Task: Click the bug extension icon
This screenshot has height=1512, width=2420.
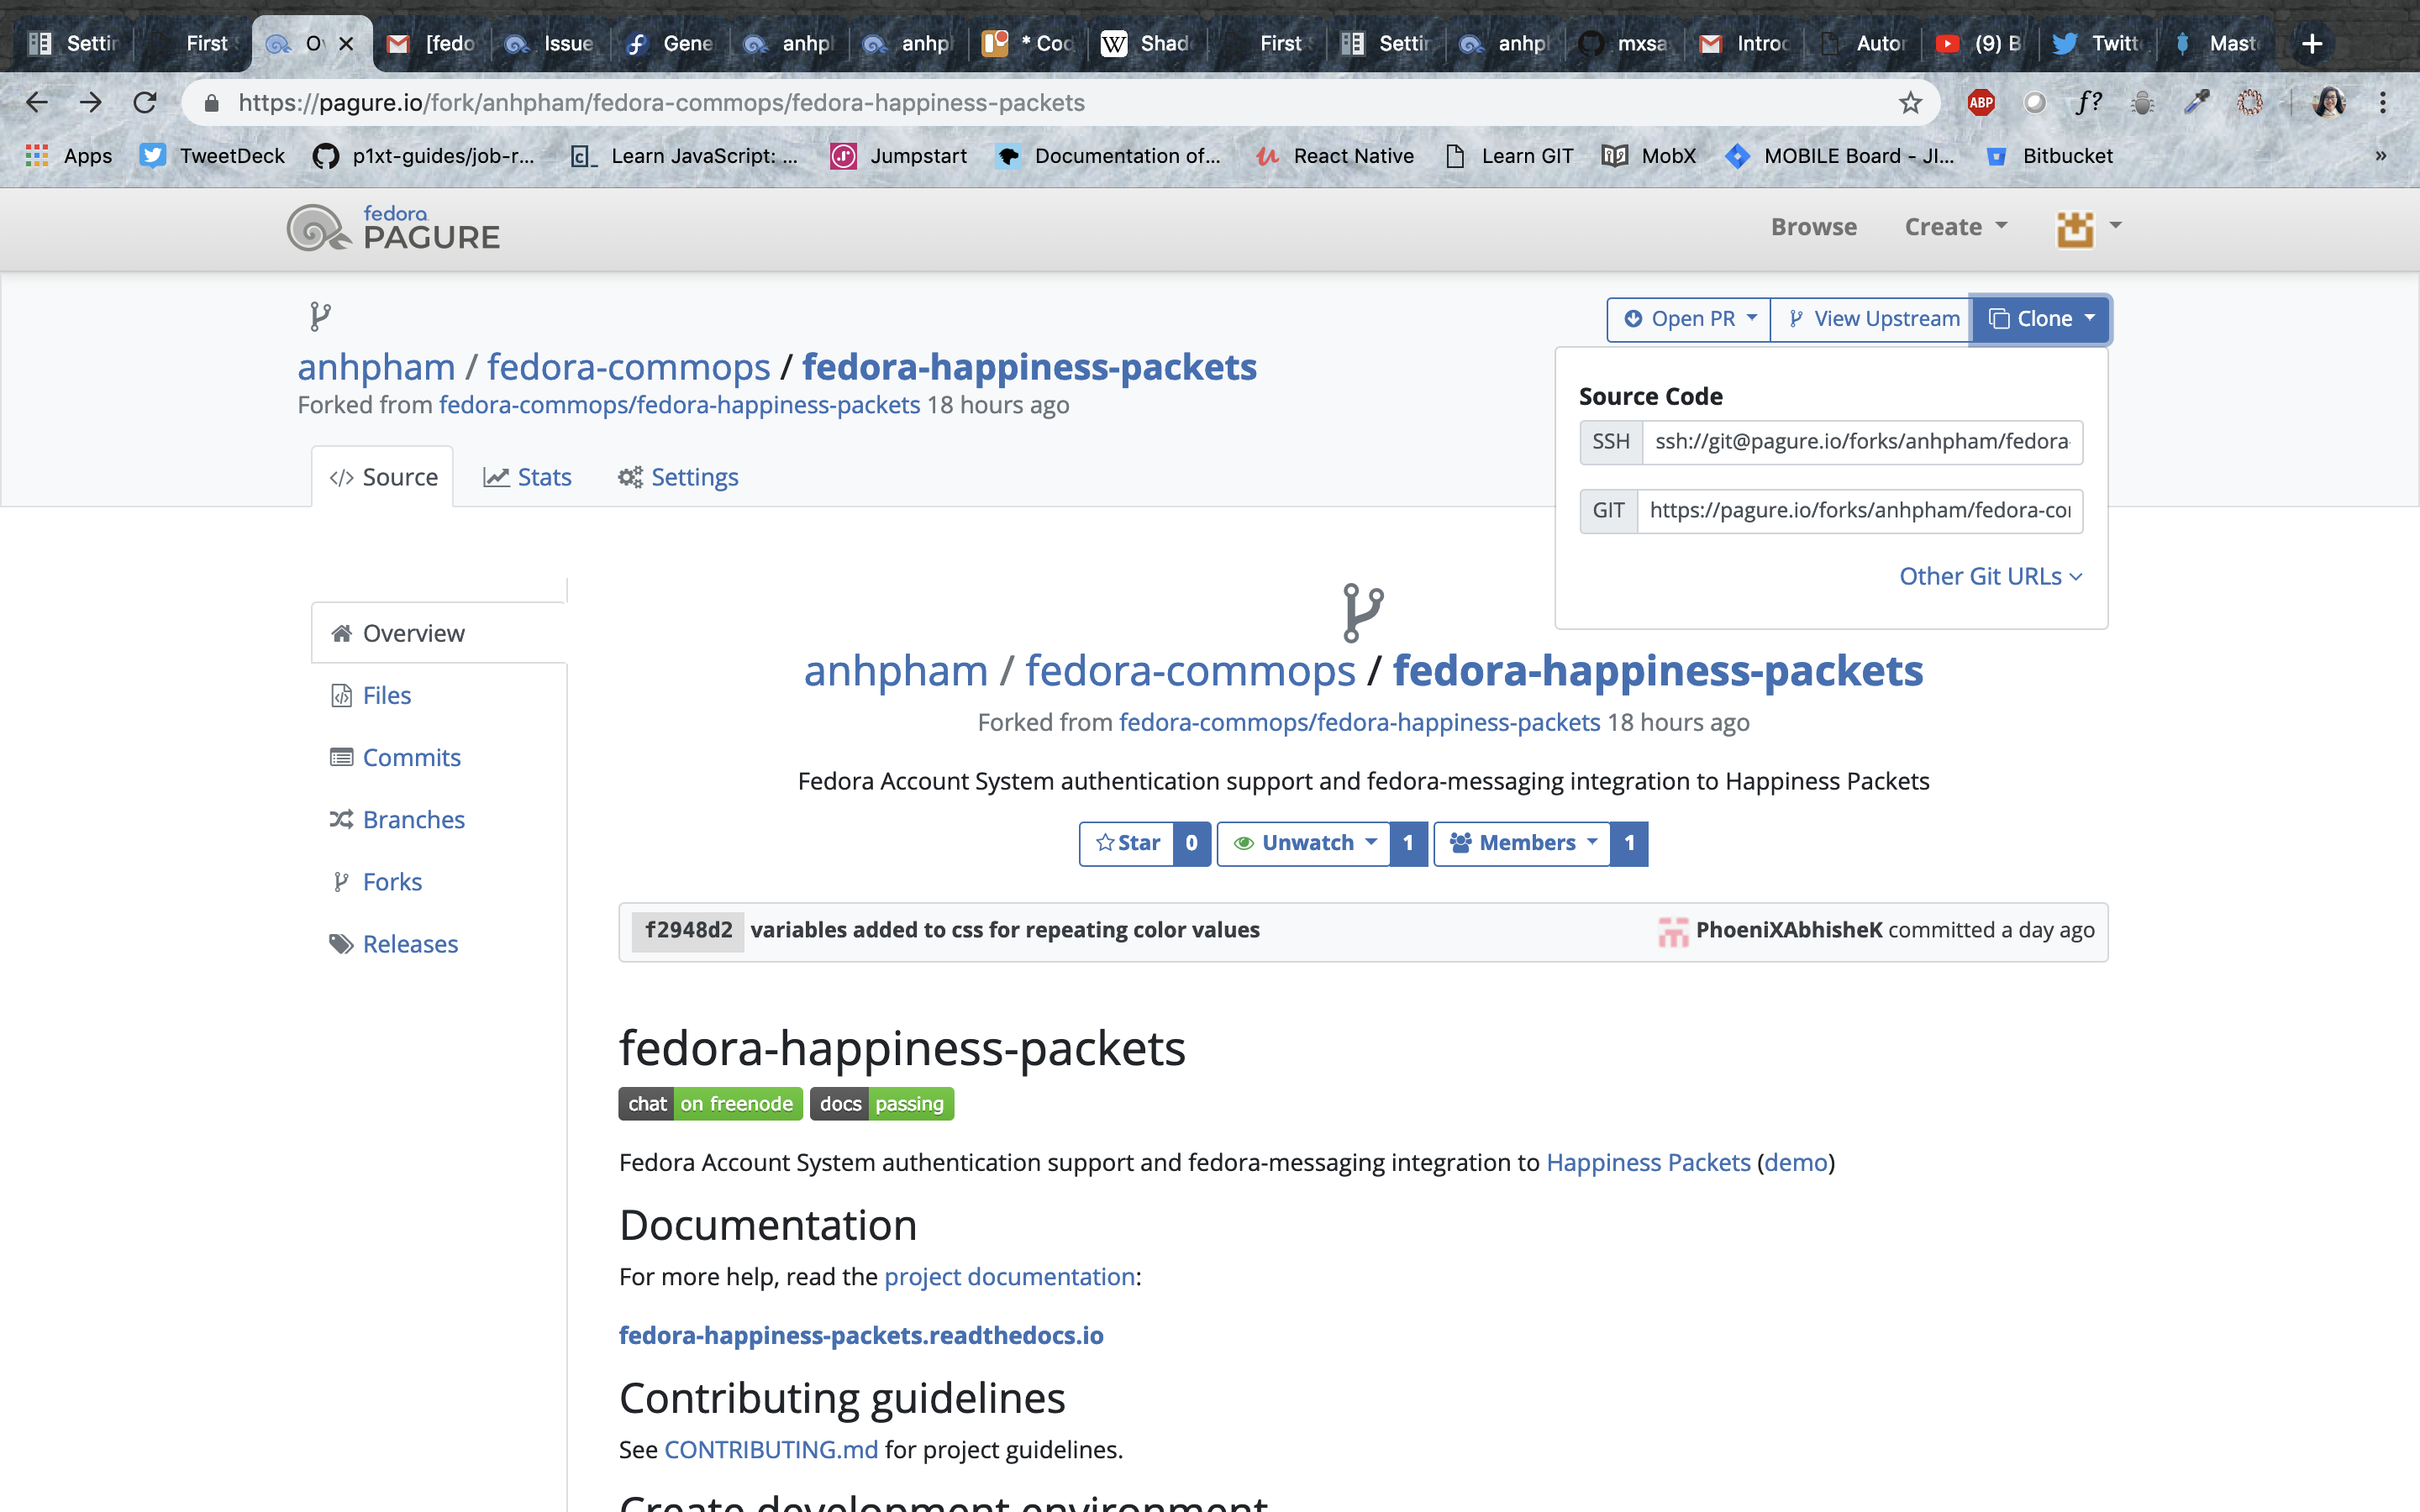Action: (2142, 102)
